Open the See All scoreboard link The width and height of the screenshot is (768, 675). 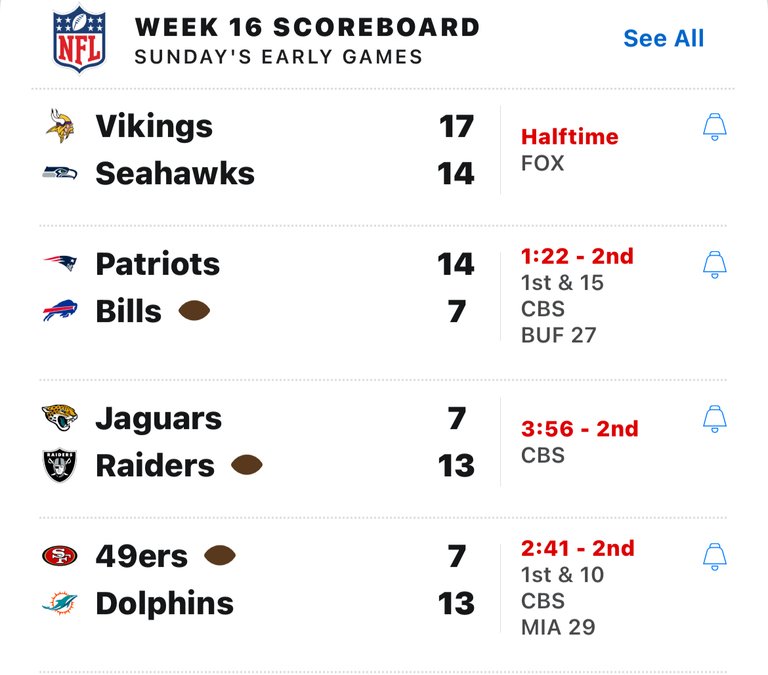point(663,38)
